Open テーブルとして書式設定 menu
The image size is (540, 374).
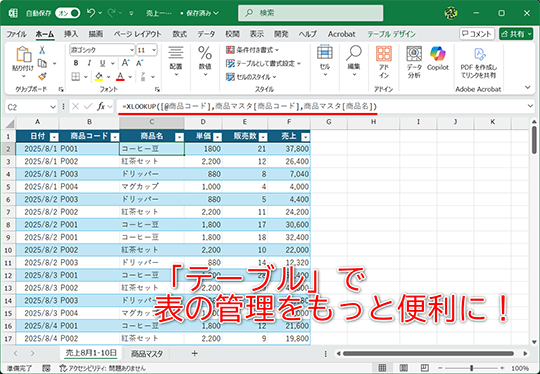(263, 63)
